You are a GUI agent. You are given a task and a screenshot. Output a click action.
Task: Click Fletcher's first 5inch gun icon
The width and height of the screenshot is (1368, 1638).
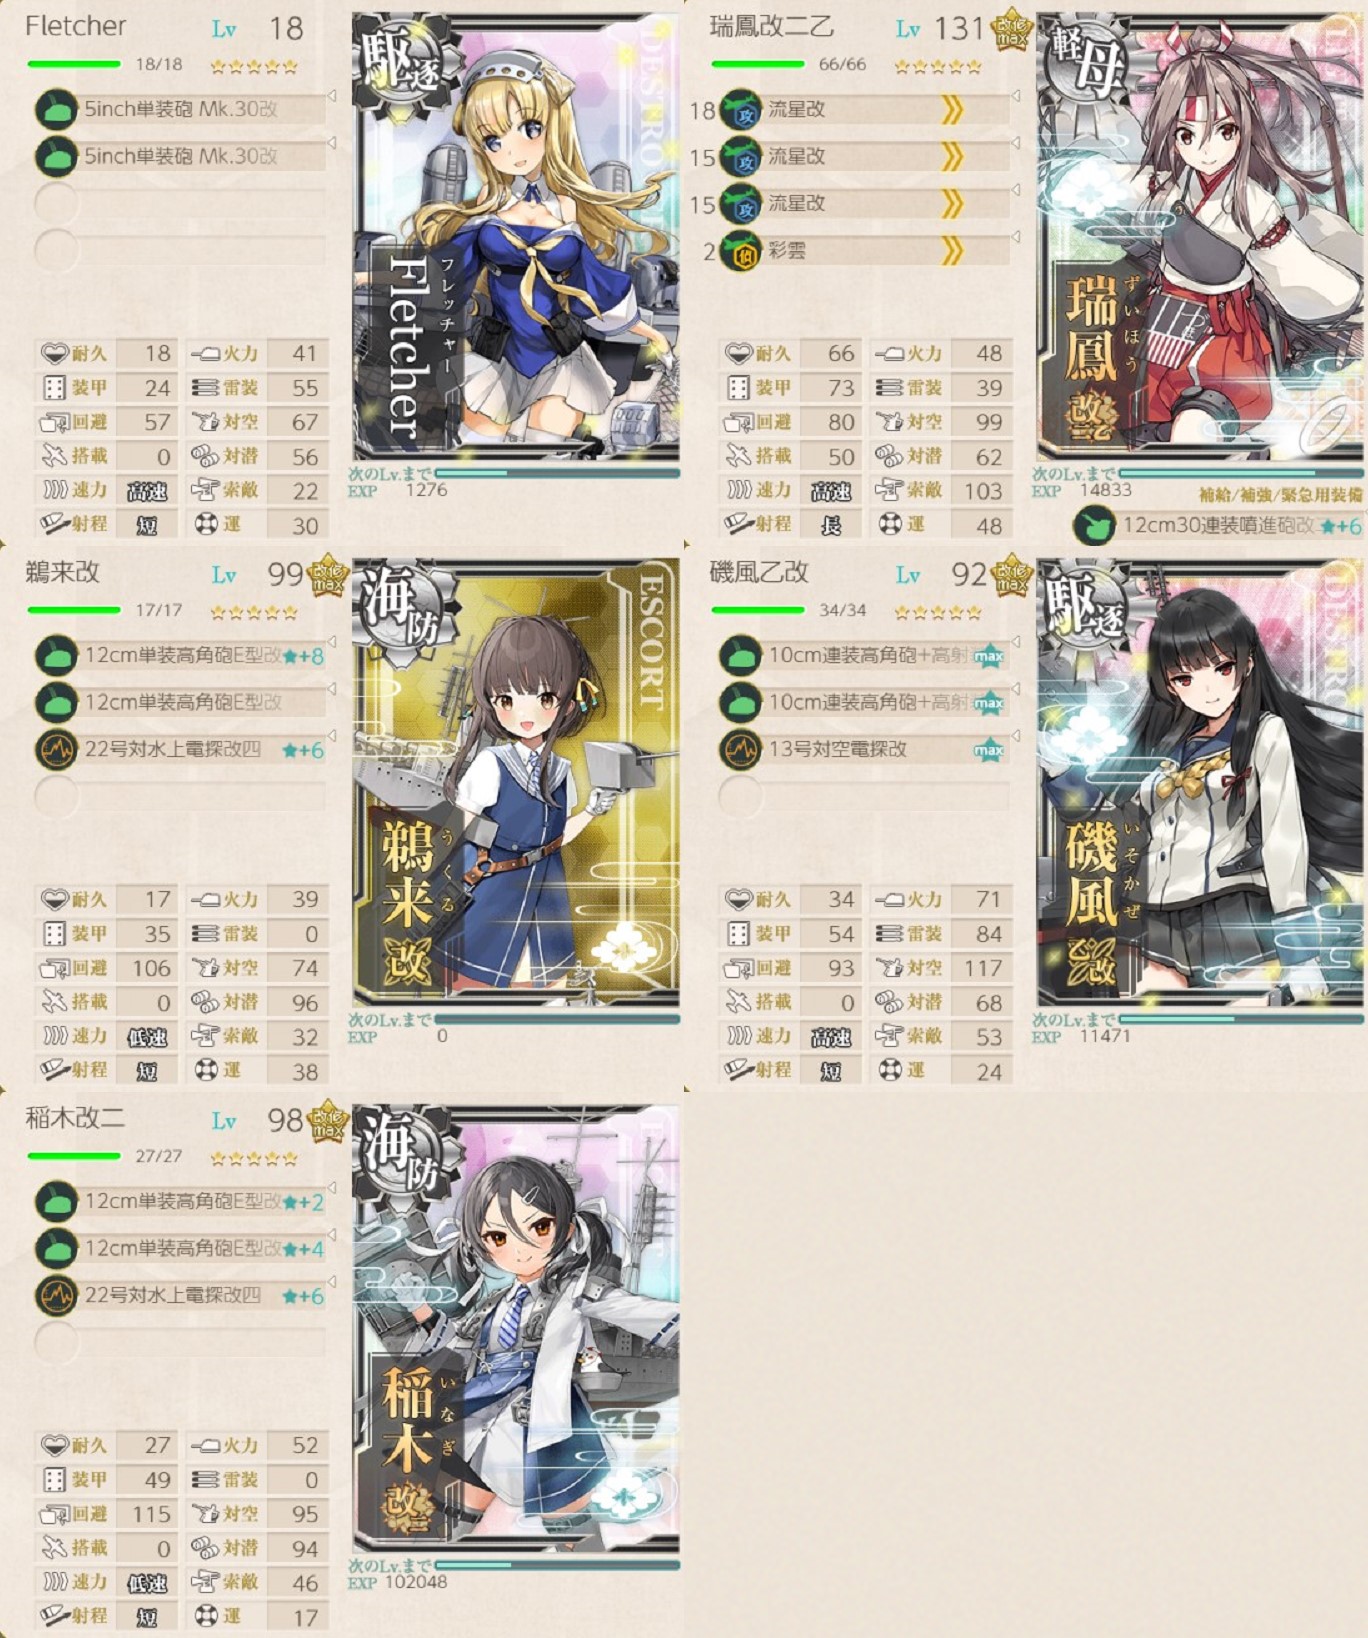click(x=56, y=109)
